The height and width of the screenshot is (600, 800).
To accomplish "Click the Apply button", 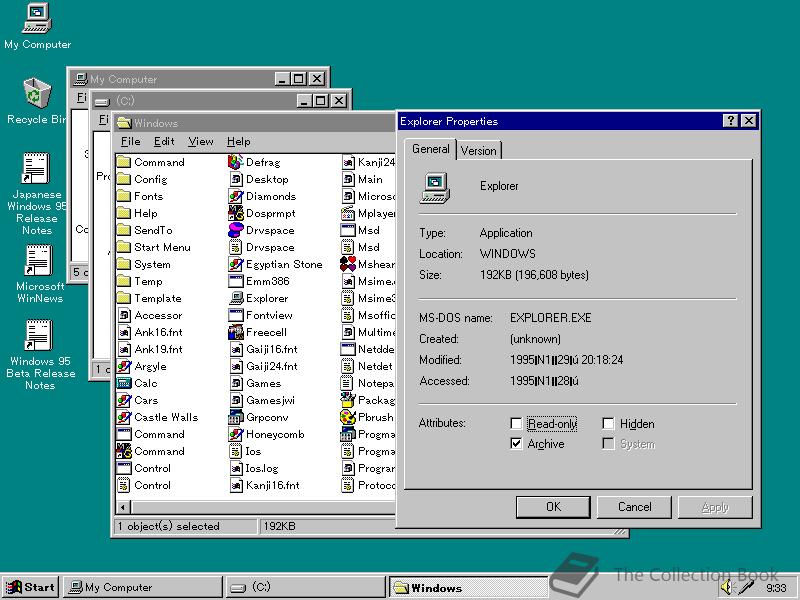I will tap(715, 507).
